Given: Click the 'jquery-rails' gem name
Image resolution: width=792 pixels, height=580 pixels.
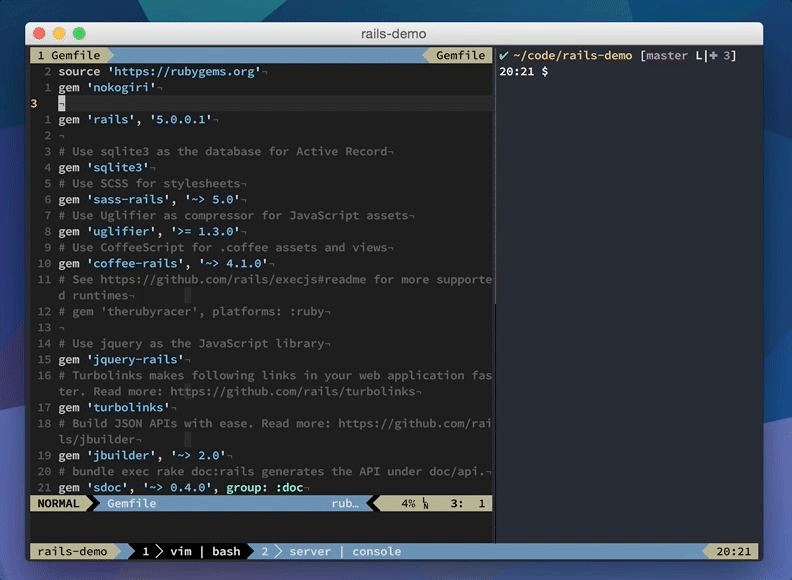Looking at the screenshot, I should 135,359.
